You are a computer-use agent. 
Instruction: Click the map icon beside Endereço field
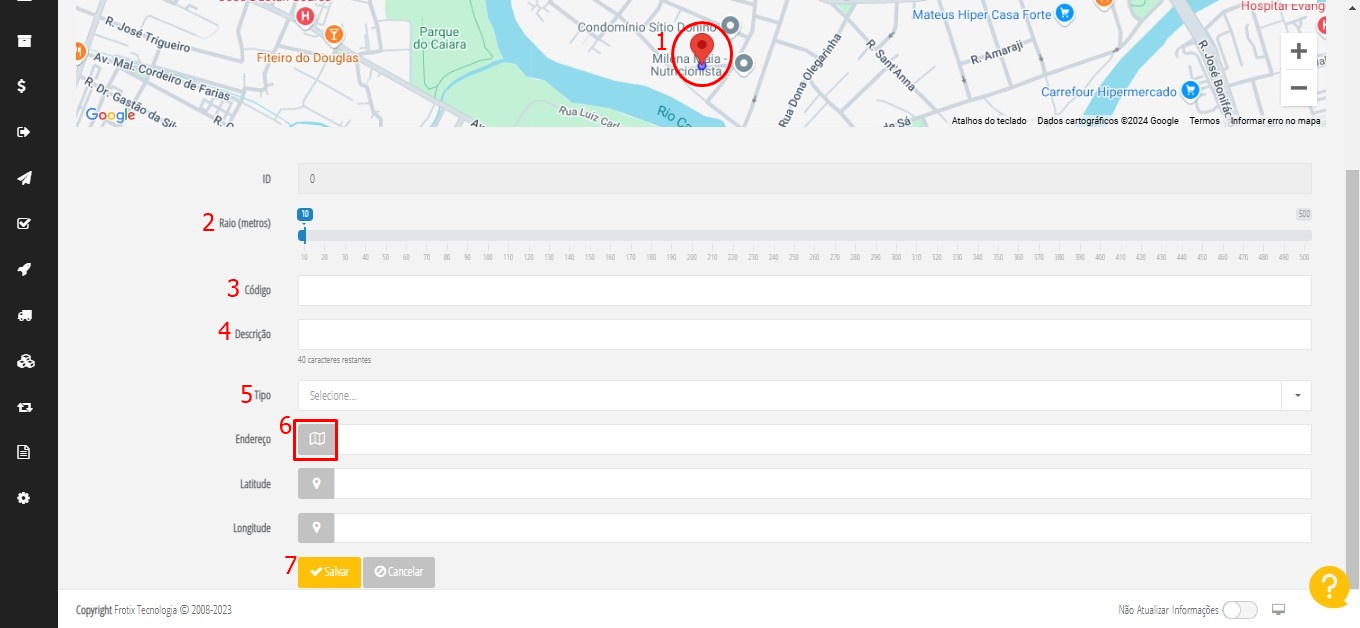click(x=317, y=439)
